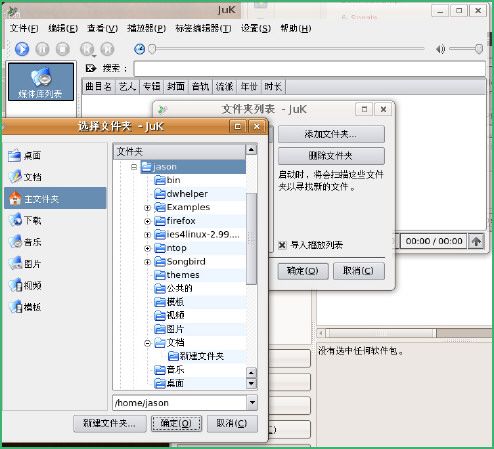
Task: Click the folder tree vertical scrollbar thumb
Action: pyautogui.click(x=251, y=238)
